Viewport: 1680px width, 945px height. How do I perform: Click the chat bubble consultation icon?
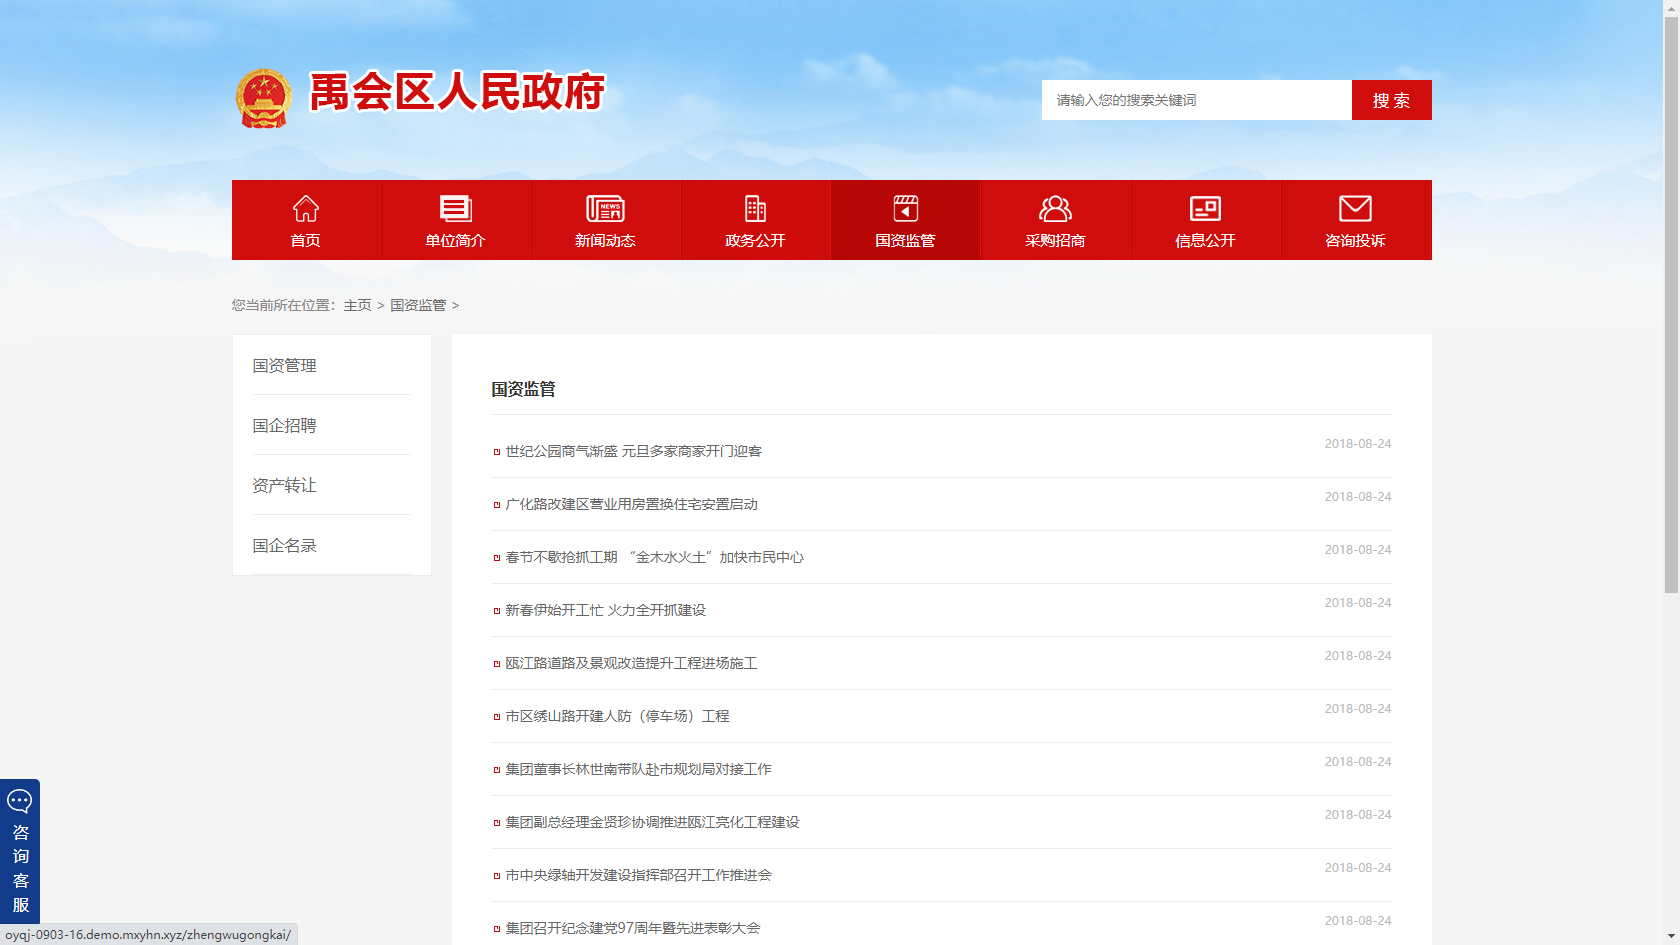pyautogui.click(x=20, y=801)
